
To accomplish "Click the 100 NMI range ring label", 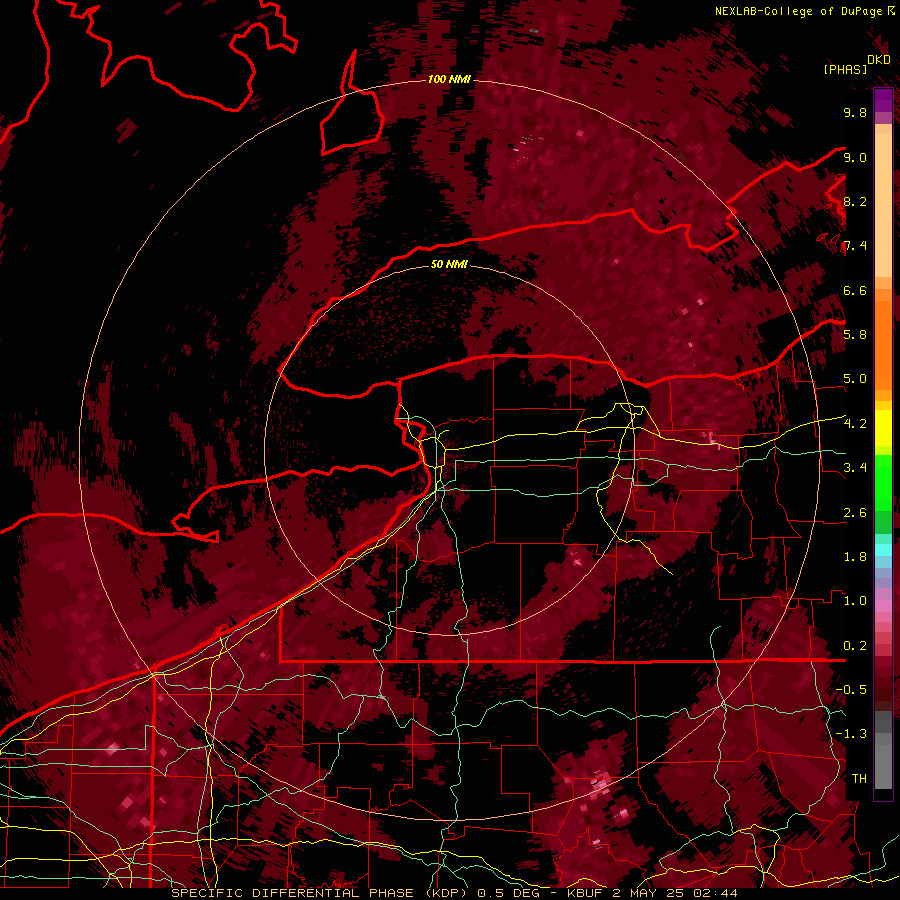I will 449,79.
